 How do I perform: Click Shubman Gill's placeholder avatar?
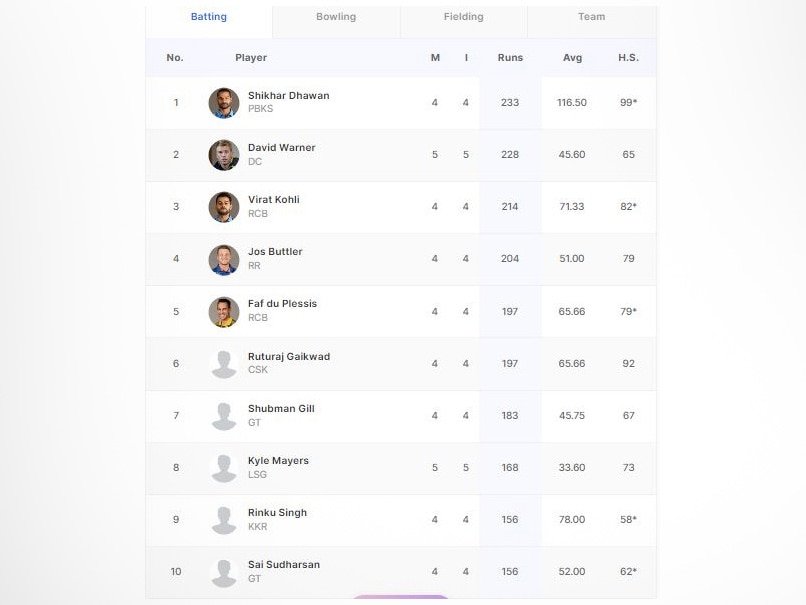pyautogui.click(x=224, y=416)
